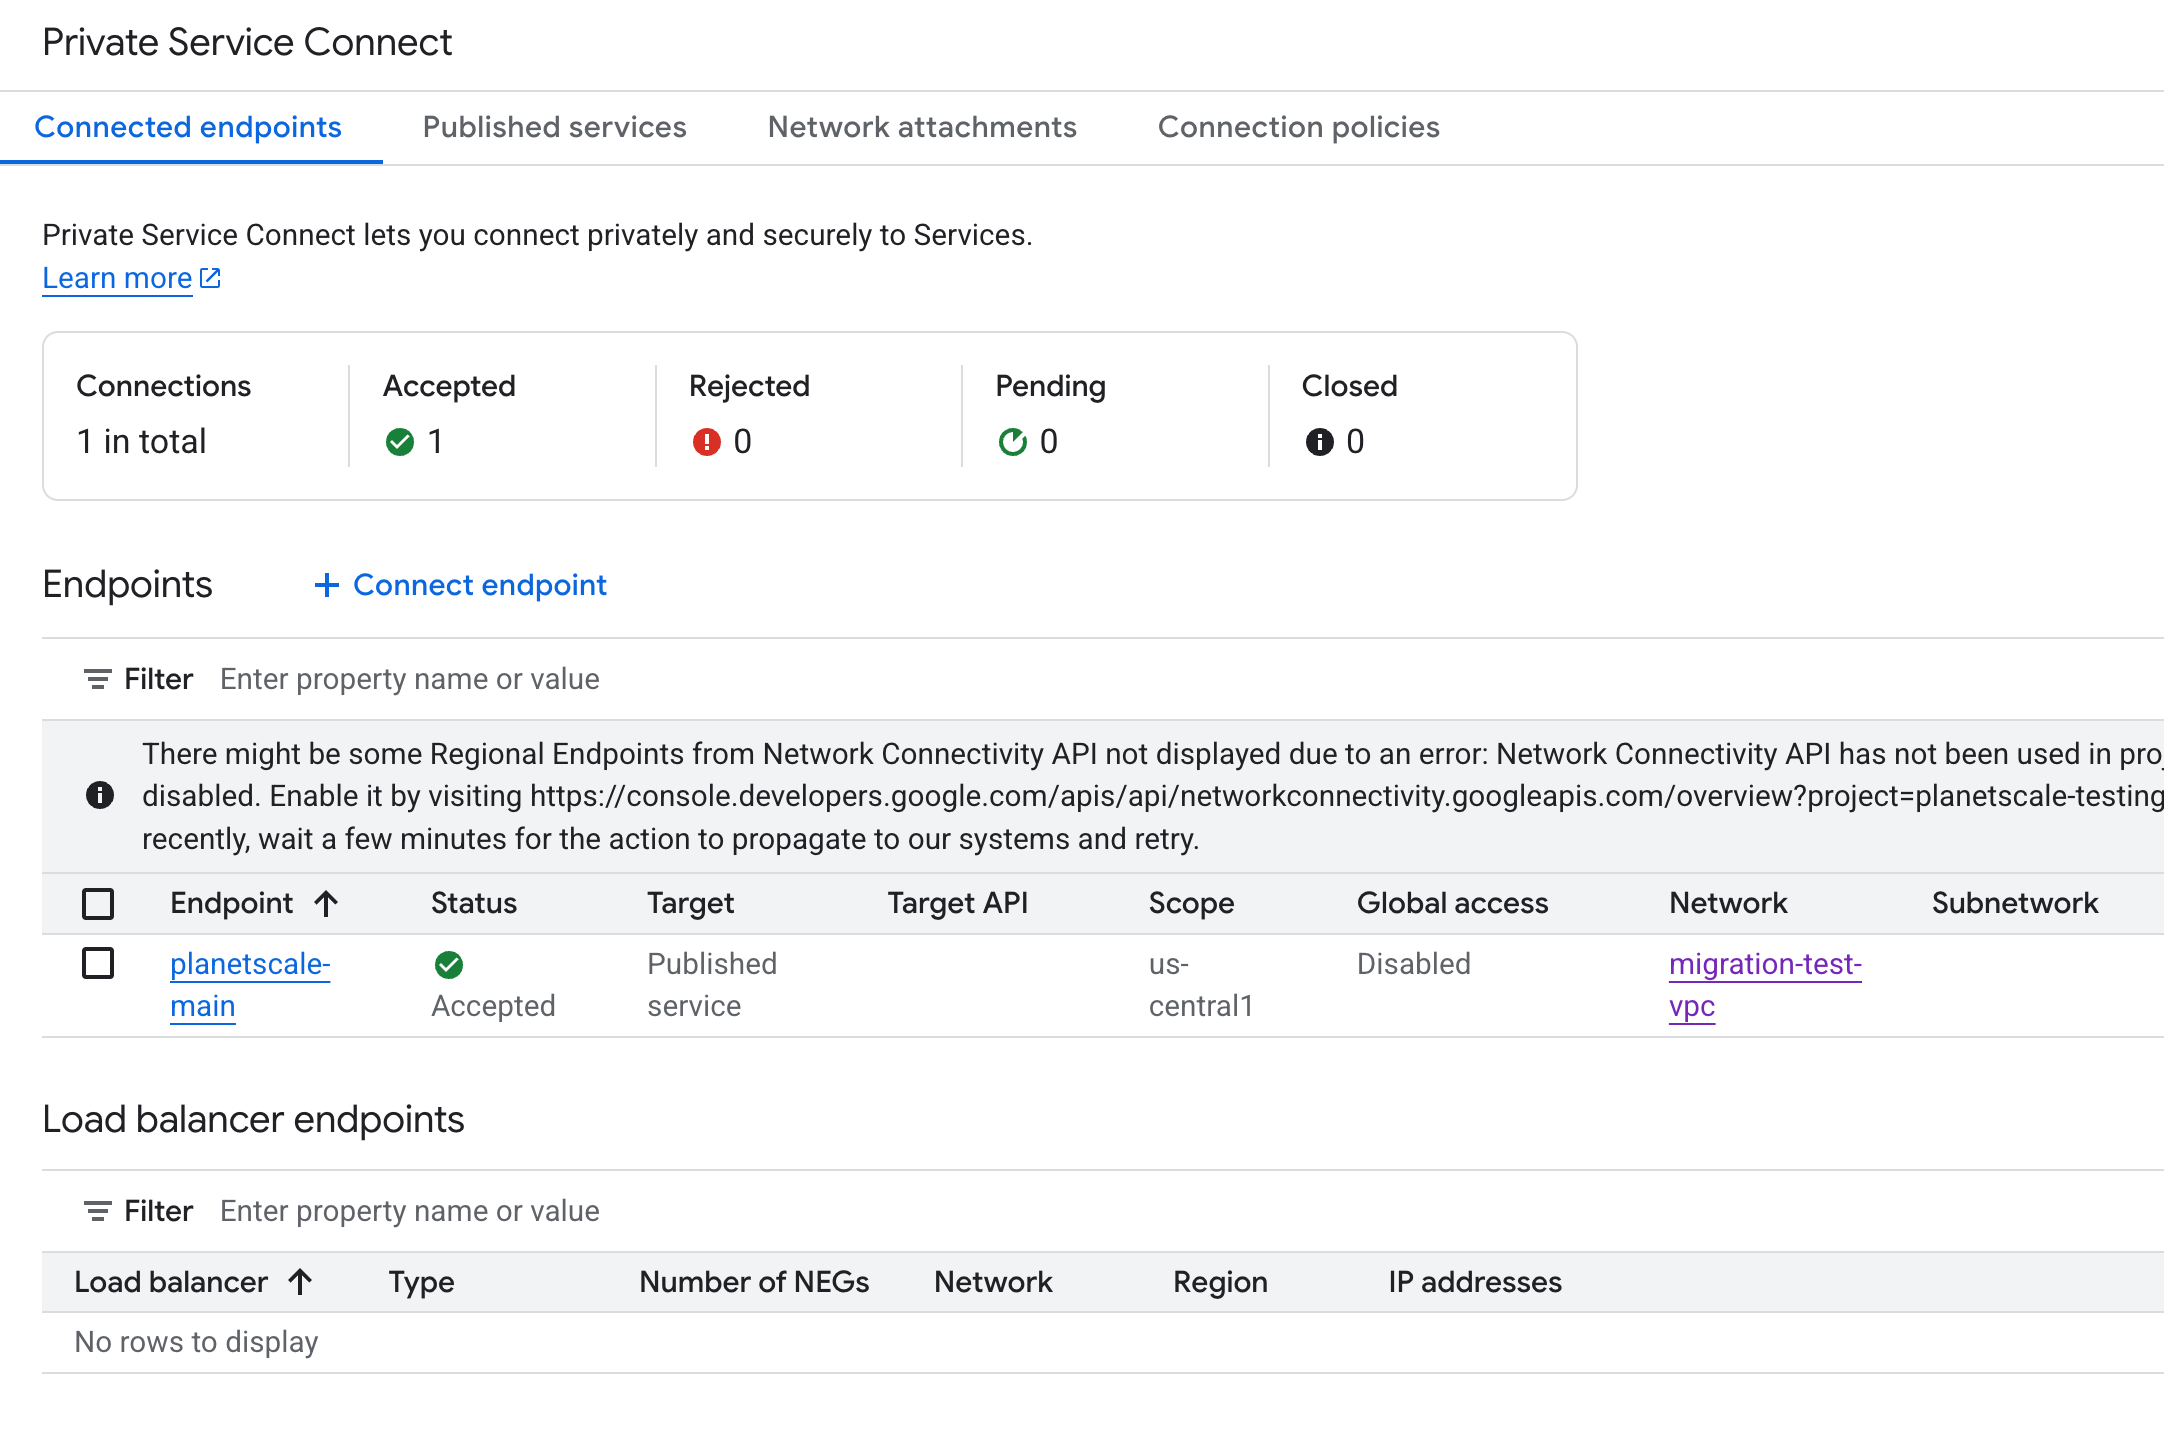Click the green Accepted check icon in connections summary

[401, 442]
